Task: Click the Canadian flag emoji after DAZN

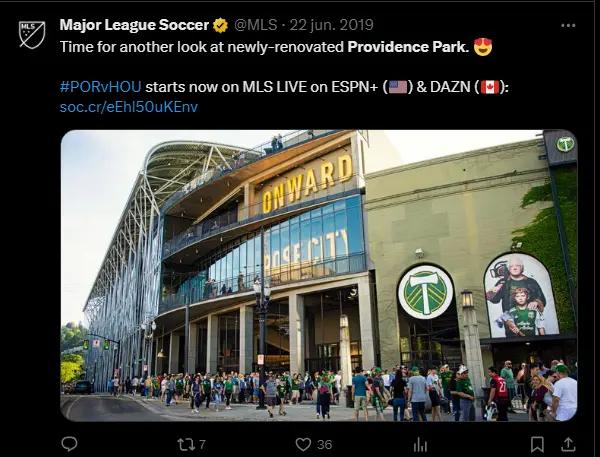Action: [489, 87]
